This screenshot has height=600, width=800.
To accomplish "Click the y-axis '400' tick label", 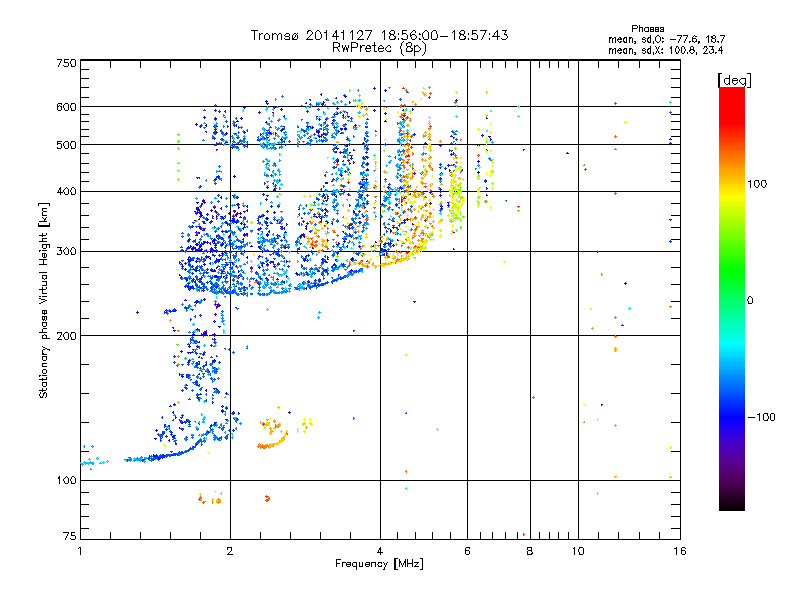I will click(66, 192).
